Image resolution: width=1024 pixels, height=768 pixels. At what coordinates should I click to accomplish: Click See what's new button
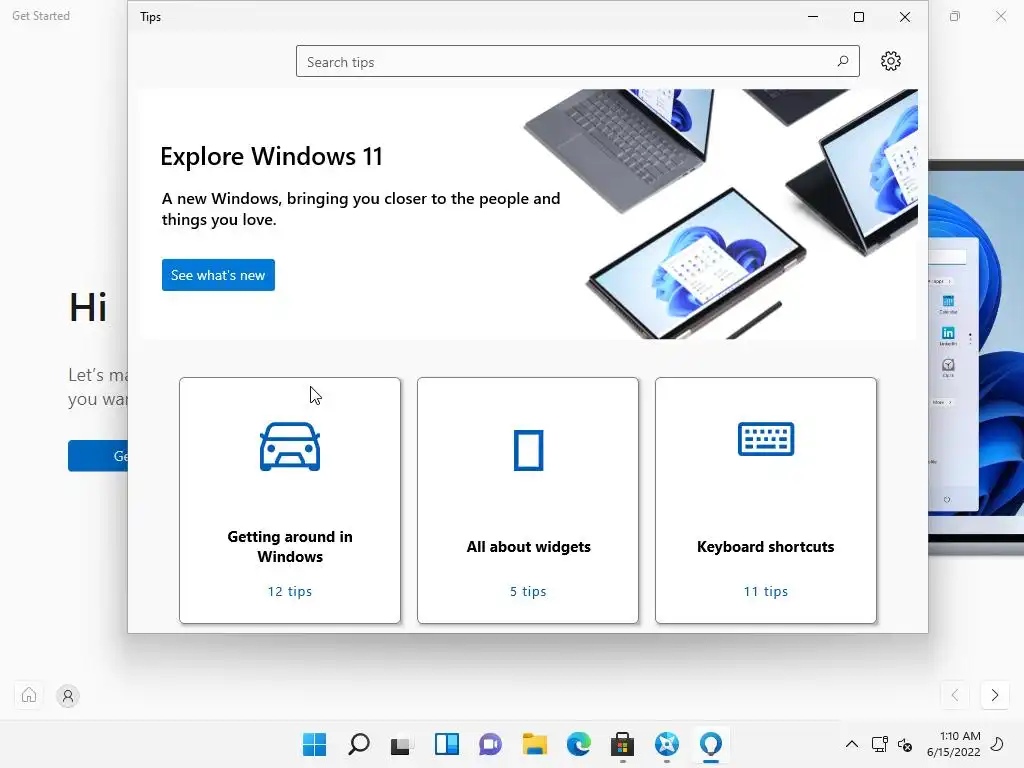click(x=218, y=275)
